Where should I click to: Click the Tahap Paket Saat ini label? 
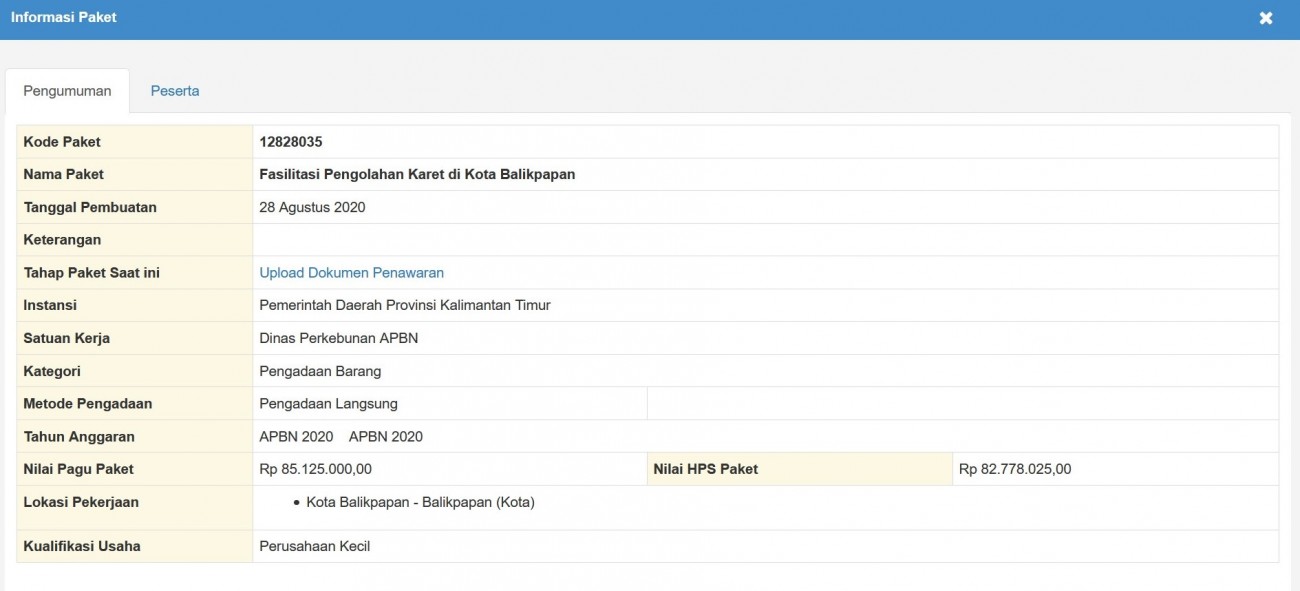tap(91, 273)
